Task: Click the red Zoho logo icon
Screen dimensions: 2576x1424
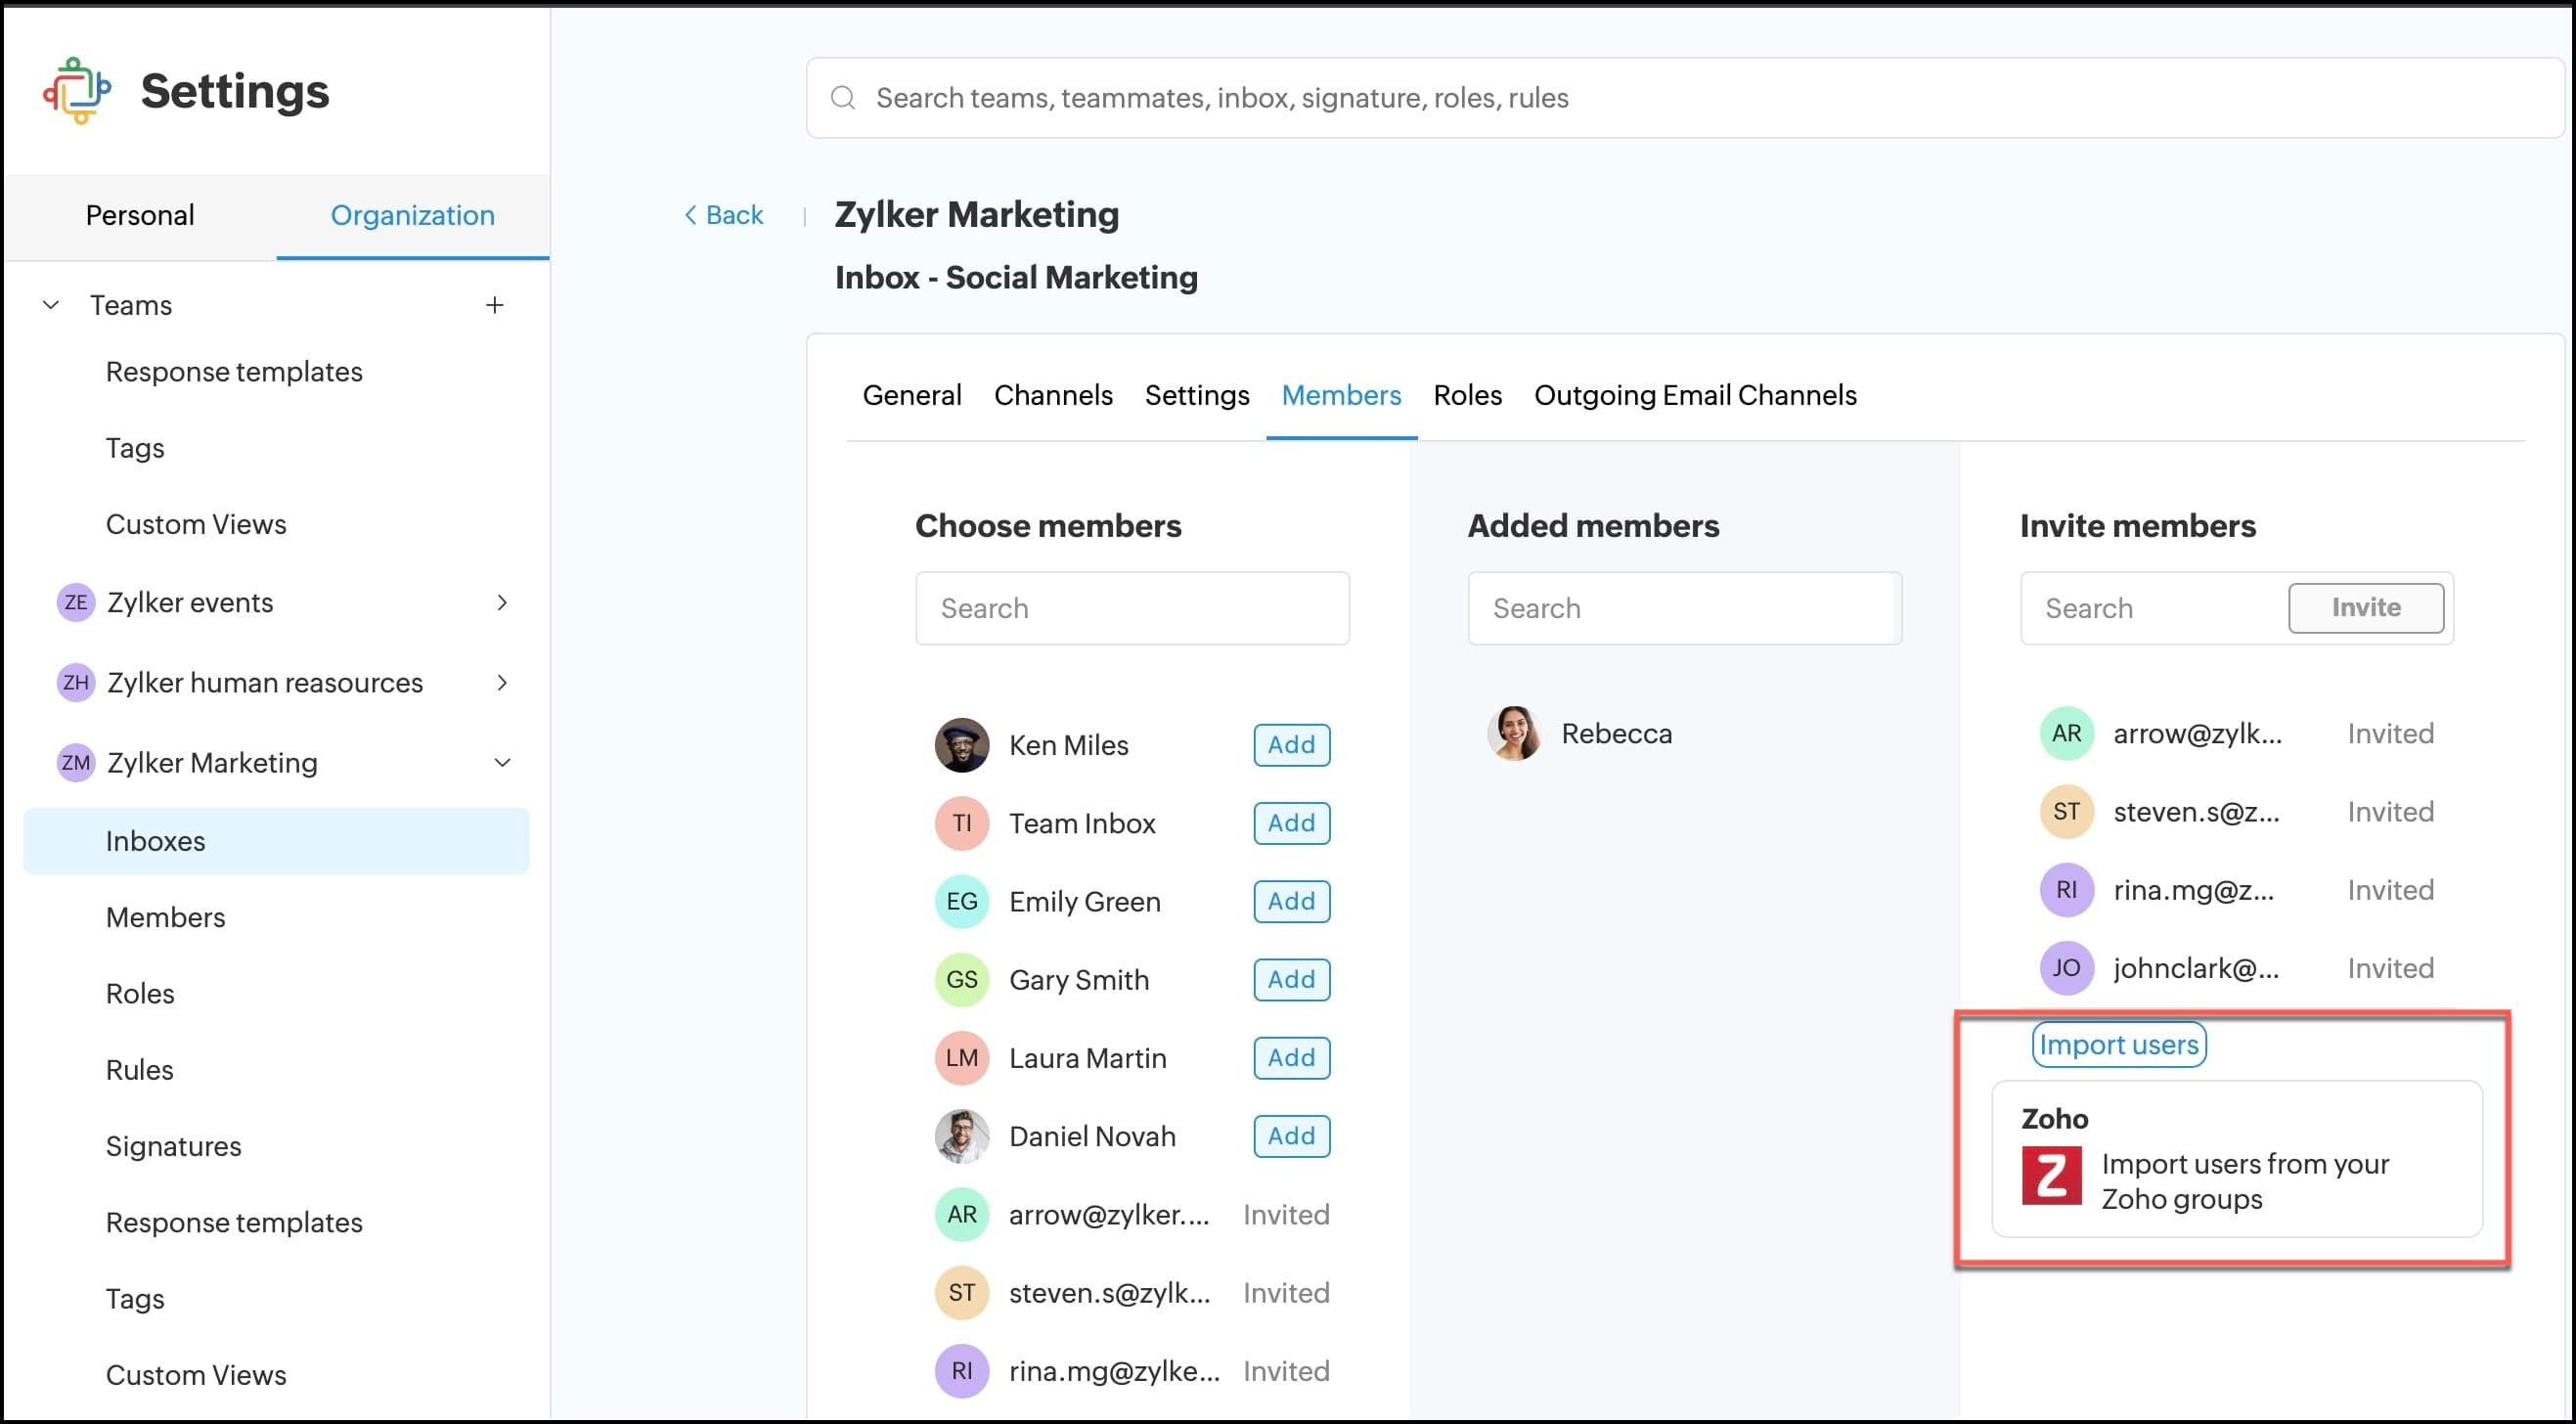Action: pos(2051,1176)
